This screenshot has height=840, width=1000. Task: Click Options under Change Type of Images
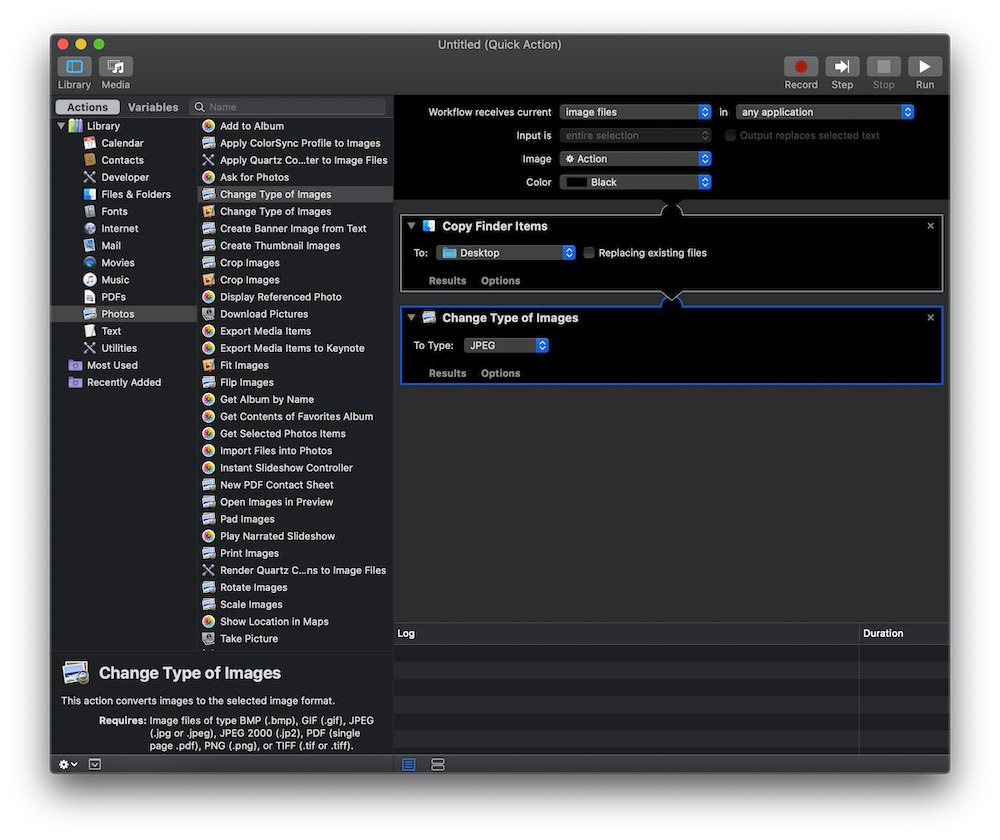[x=500, y=373]
